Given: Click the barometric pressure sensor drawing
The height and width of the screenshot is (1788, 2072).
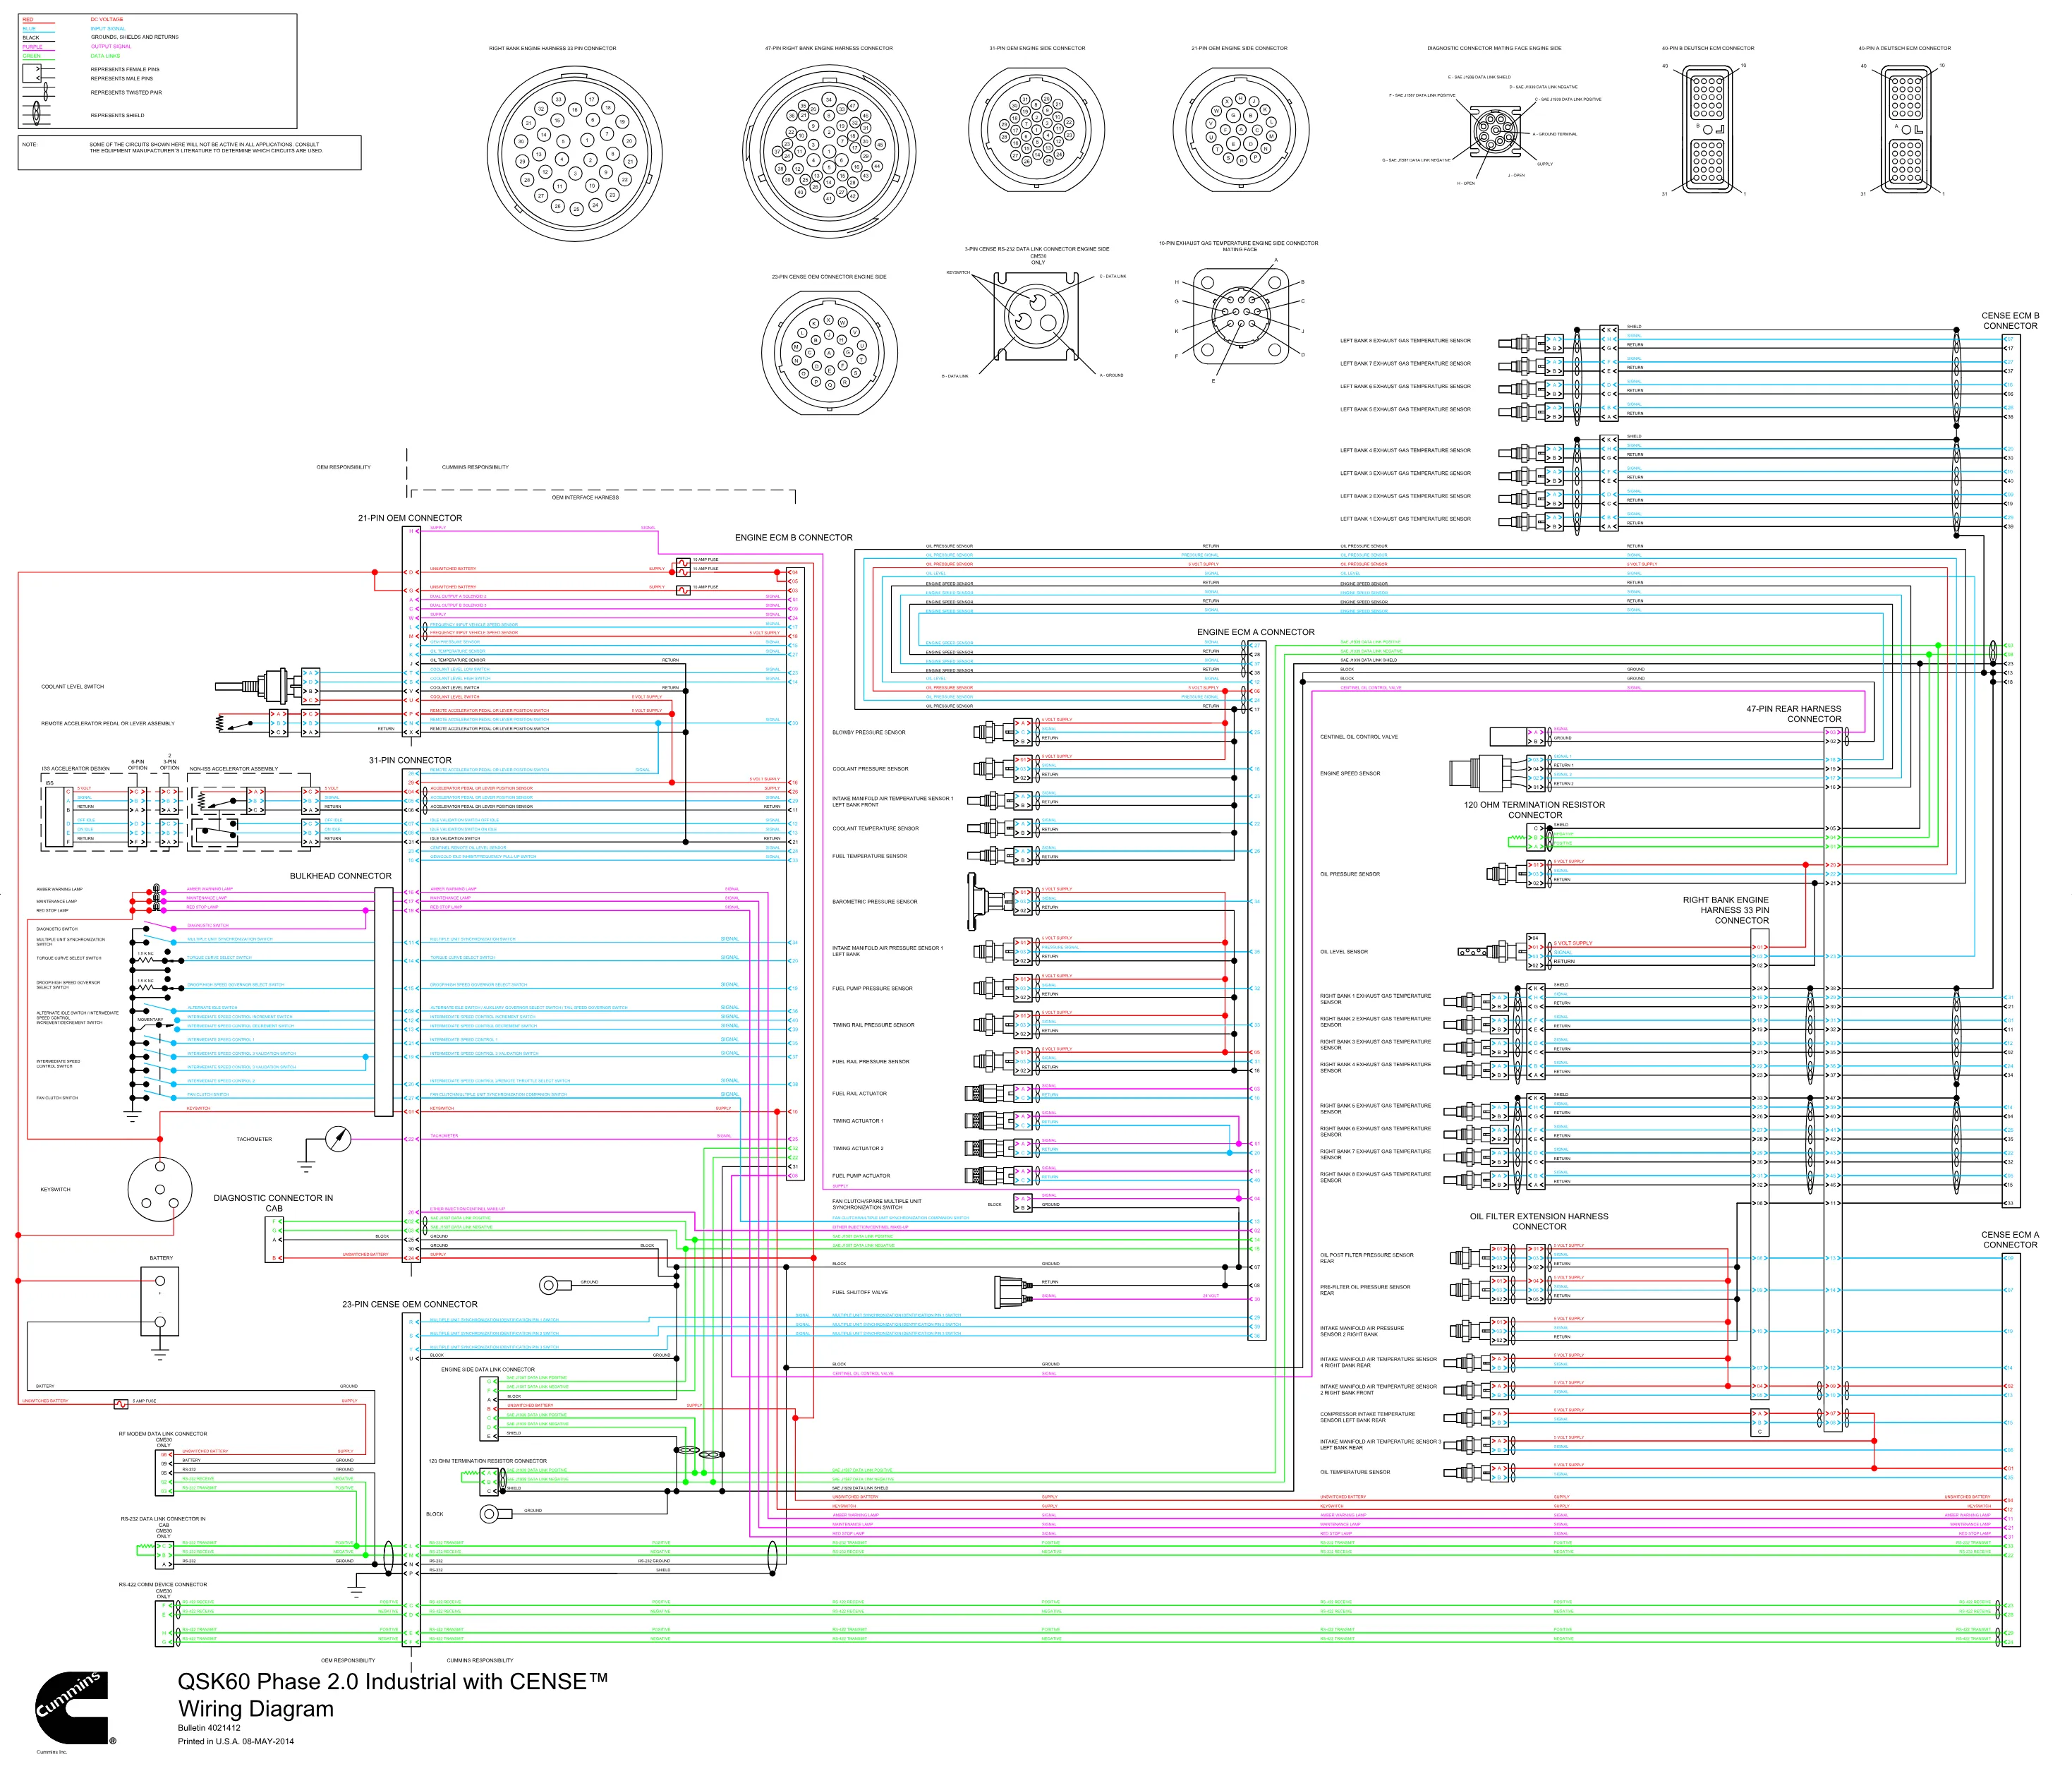Looking at the screenshot, I should 988,900.
